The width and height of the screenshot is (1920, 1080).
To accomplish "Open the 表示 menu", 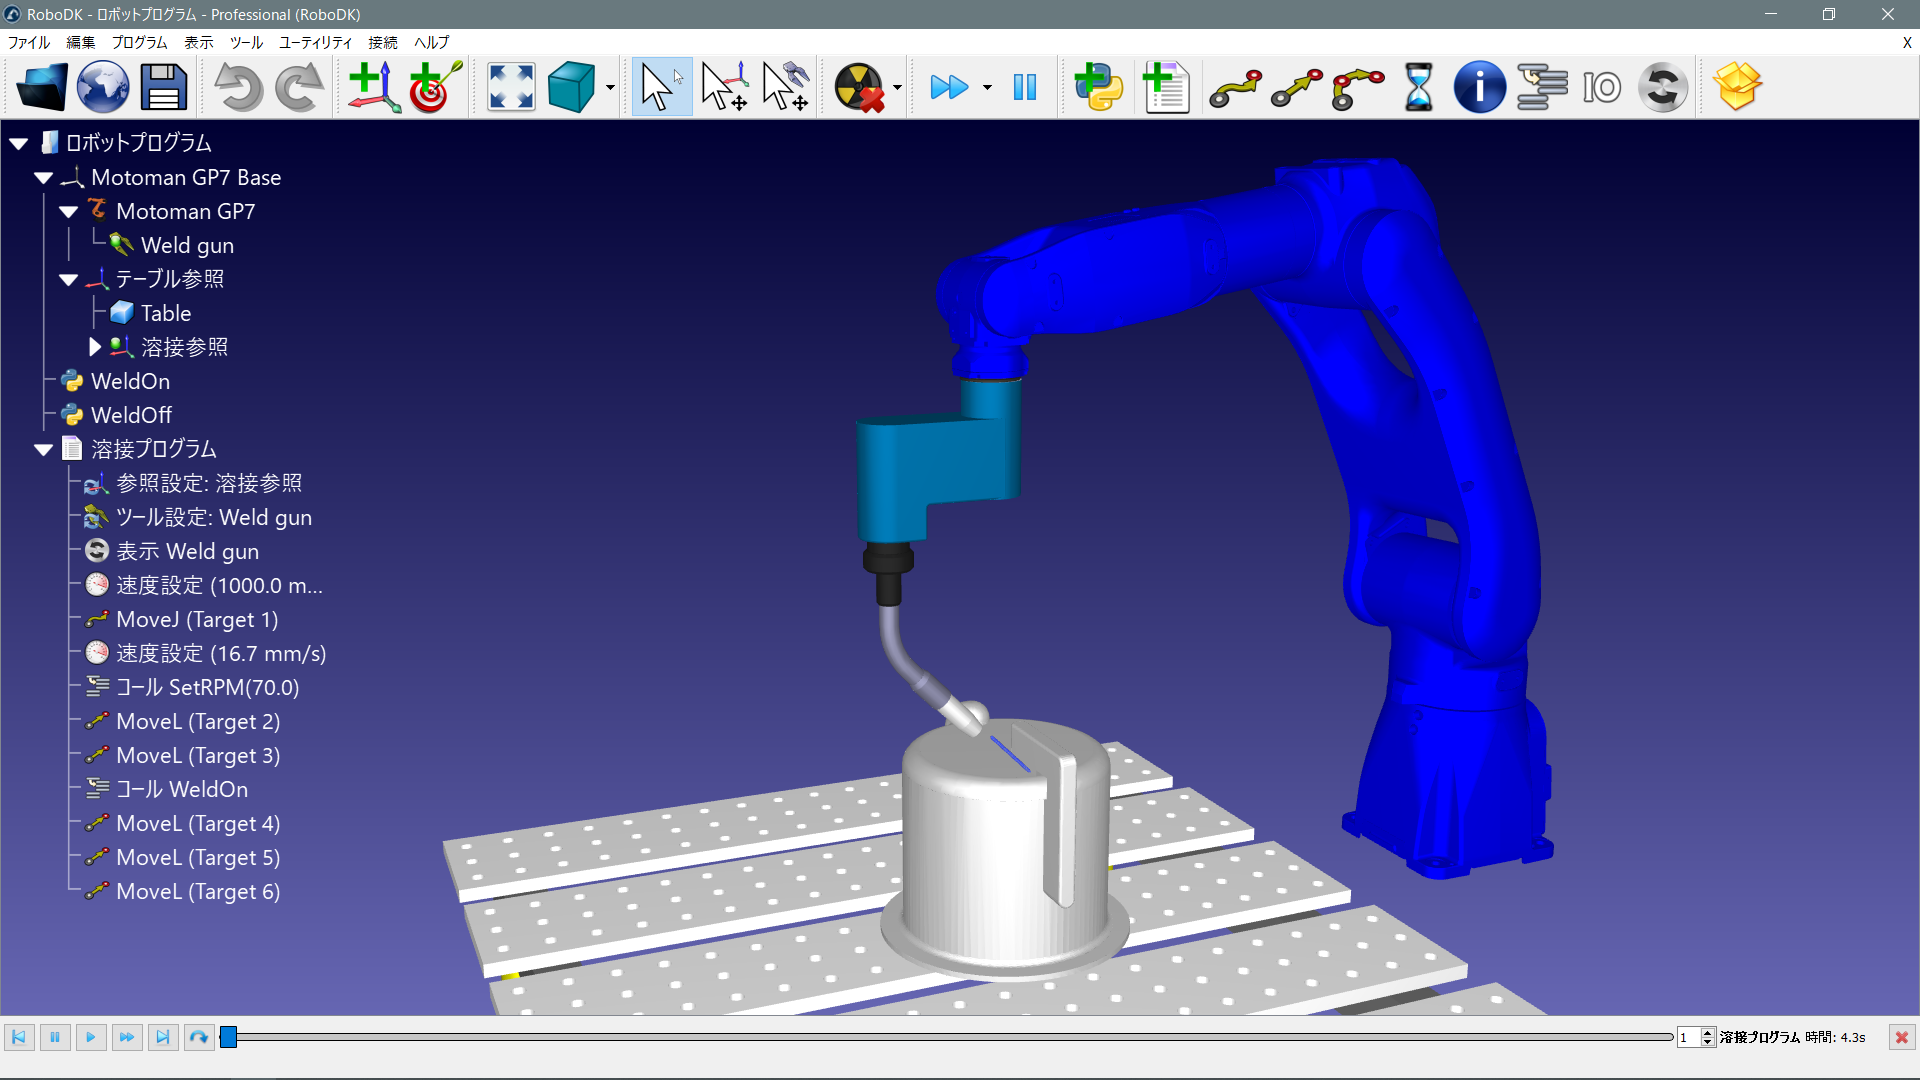I will click(x=199, y=42).
